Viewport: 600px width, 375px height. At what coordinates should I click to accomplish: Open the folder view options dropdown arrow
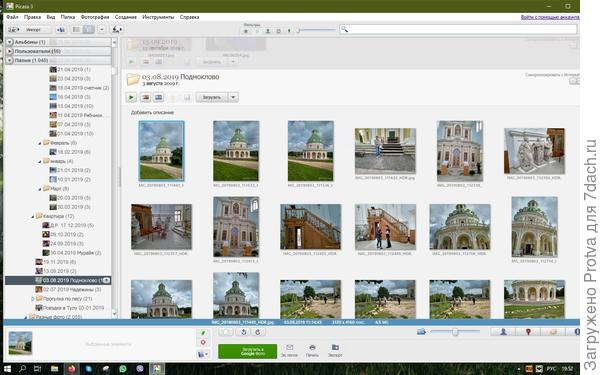pyautogui.click(x=102, y=29)
